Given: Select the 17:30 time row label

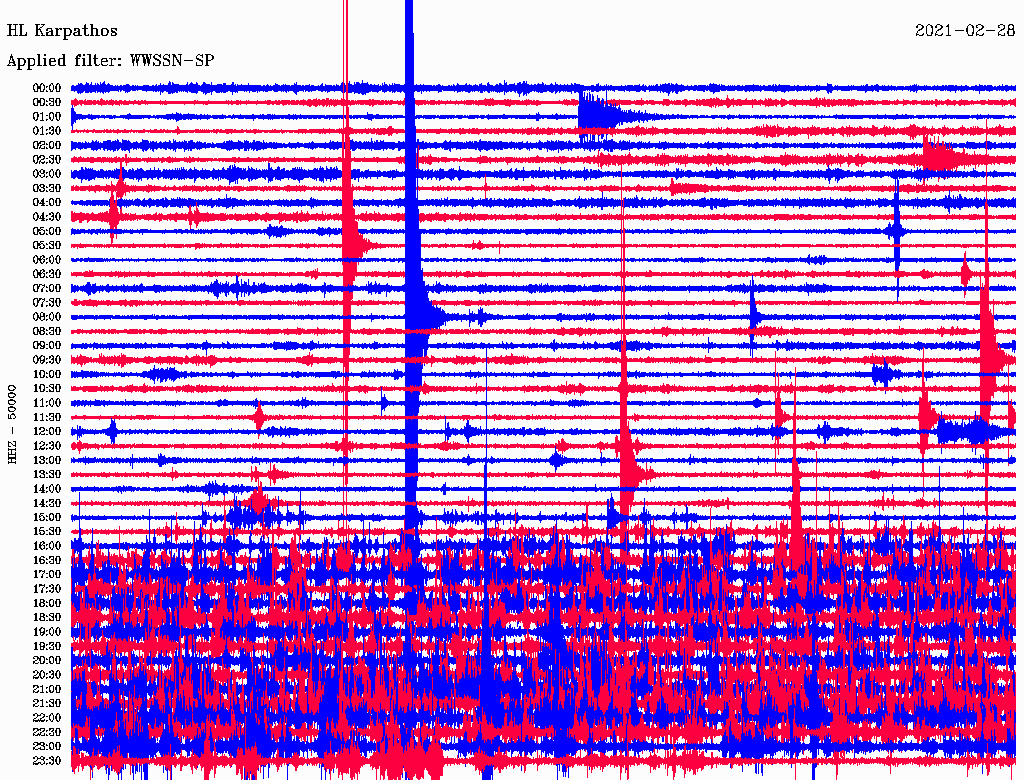Looking at the screenshot, I should click(47, 589).
